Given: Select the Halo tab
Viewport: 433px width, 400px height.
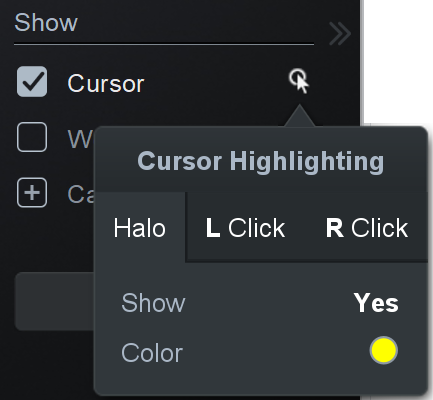Looking at the screenshot, I should point(140,227).
